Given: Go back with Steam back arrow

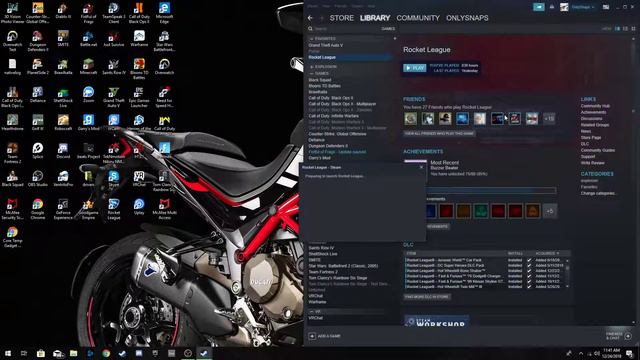Looking at the screenshot, I should 310,18.
